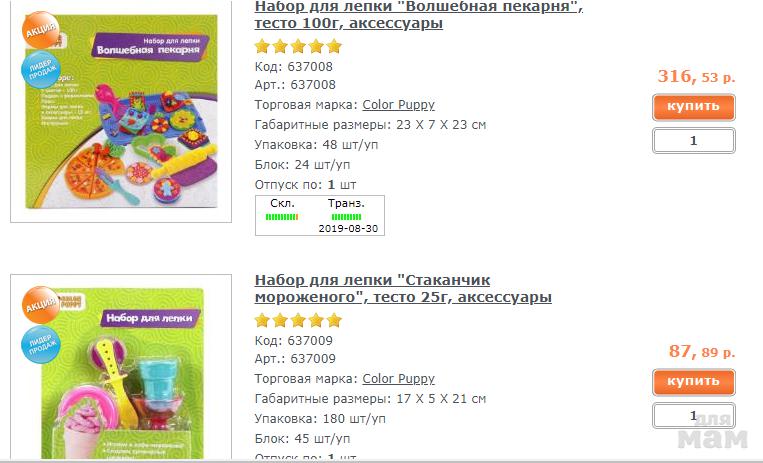Click the first rating star of "Волшебная пекарня"
This screenshot has width=763, height=463.
262,46
